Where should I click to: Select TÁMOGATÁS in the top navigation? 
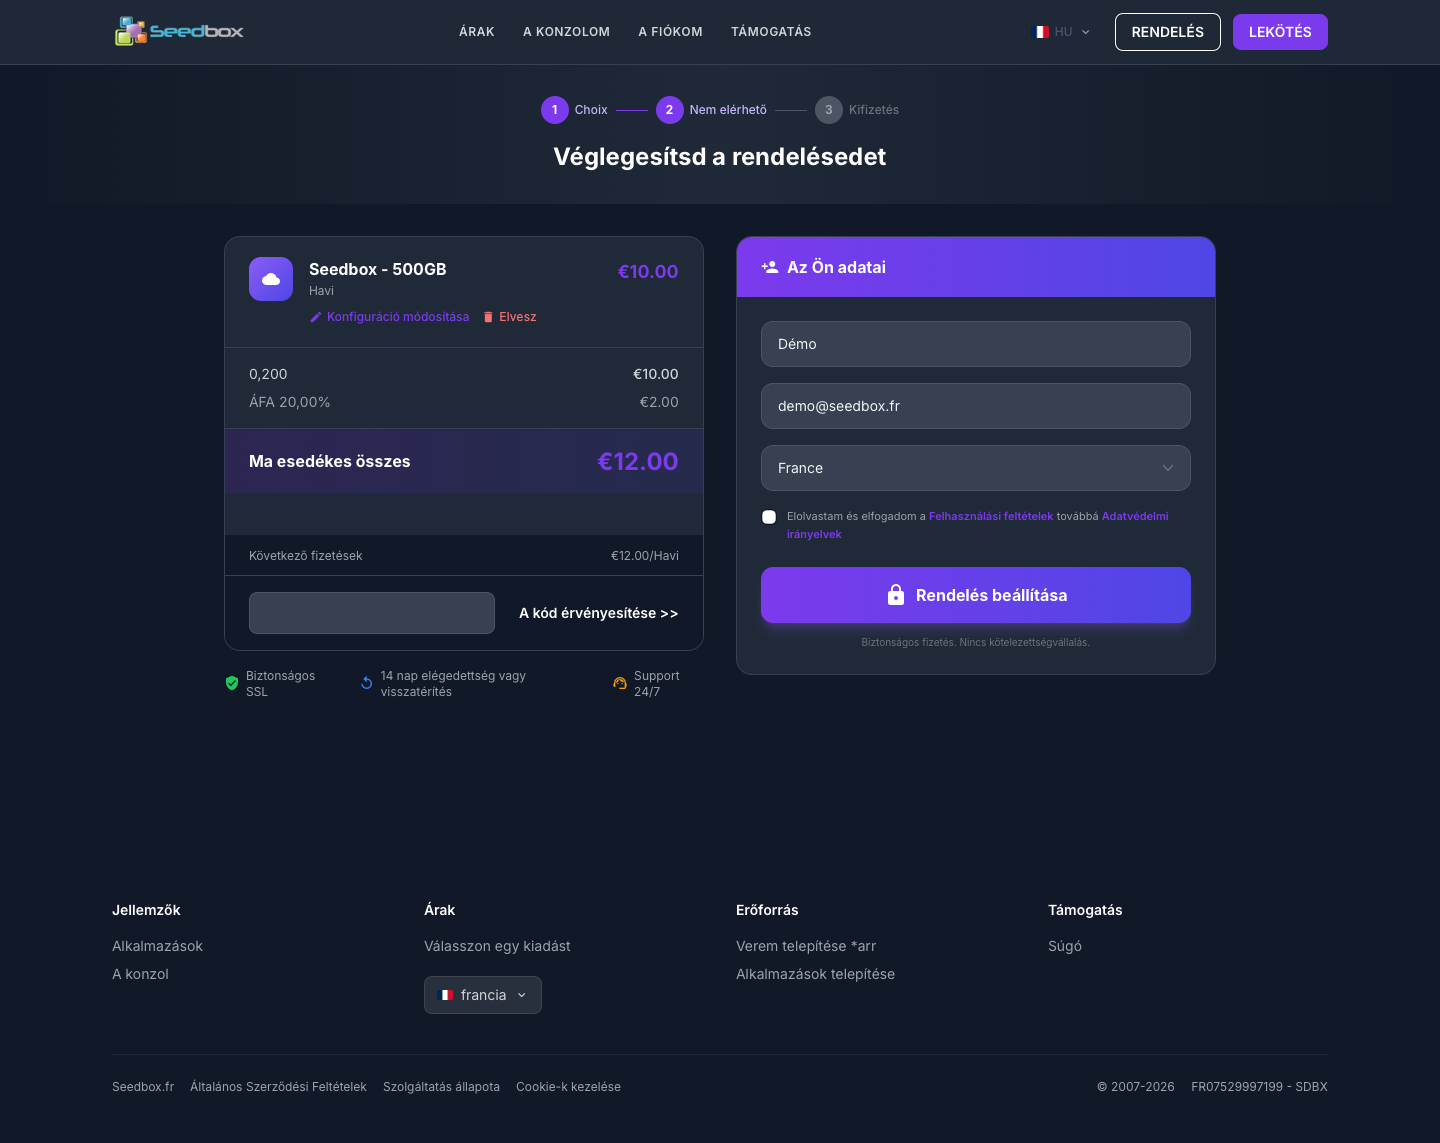pyautogui.click(x=771, y=32)
